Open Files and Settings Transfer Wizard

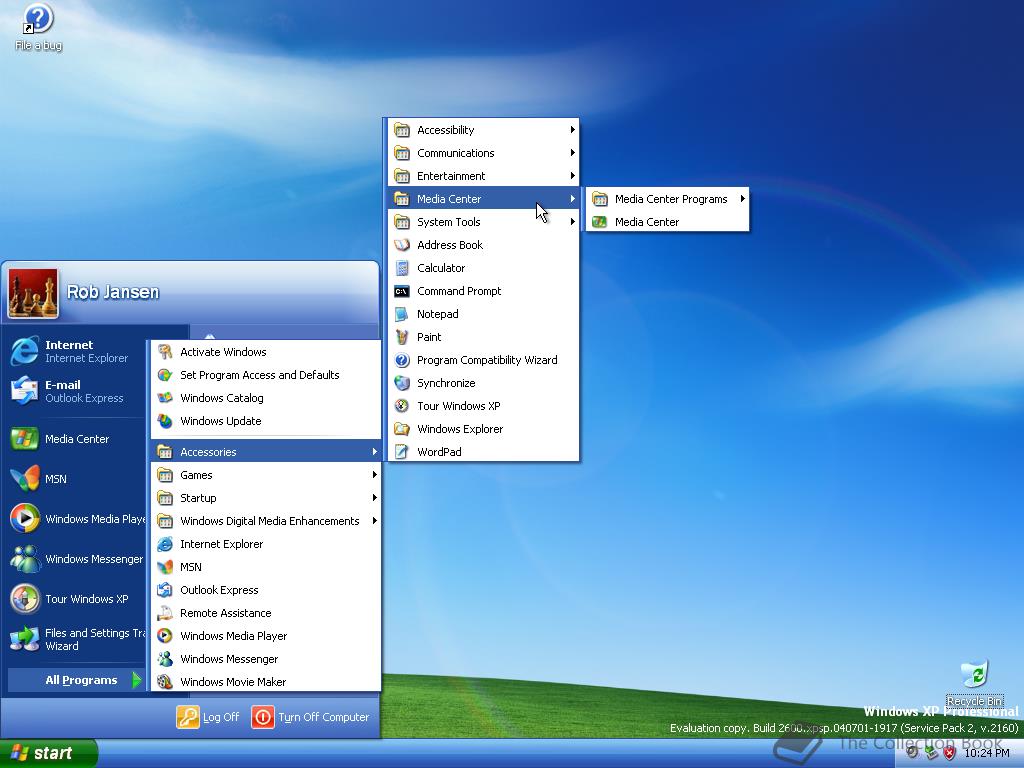[x=76, y=639]
